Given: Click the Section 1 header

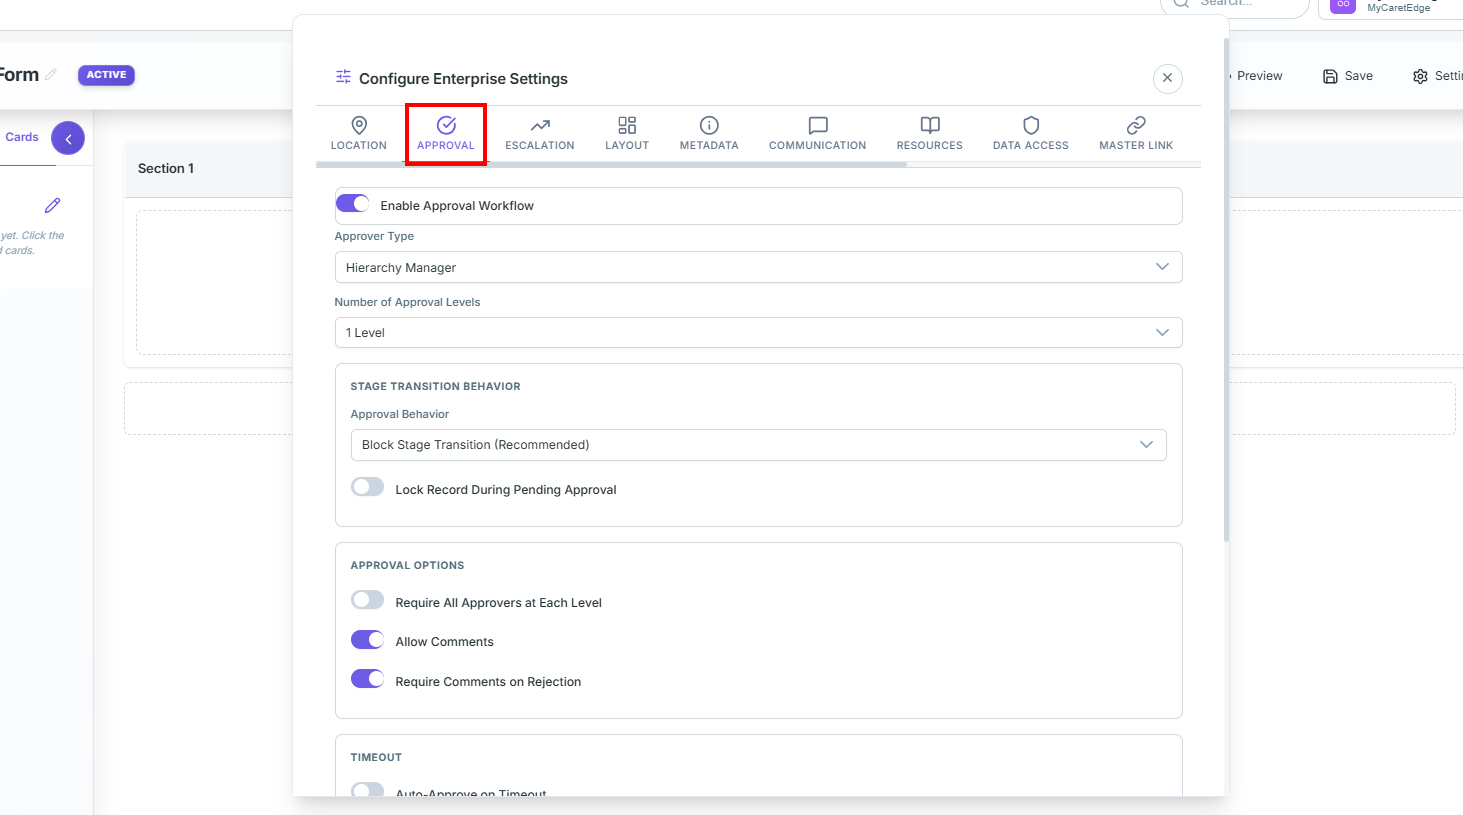Looking at the screenshot, I should (166, 169).
